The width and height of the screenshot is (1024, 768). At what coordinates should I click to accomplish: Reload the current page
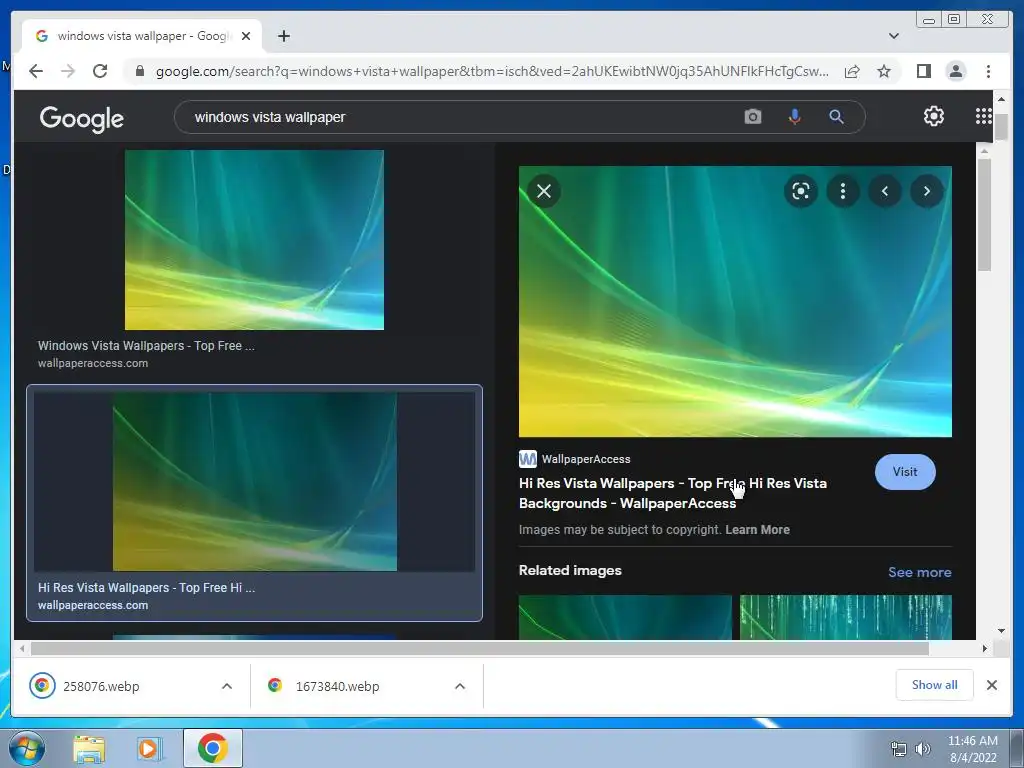click(100, 71)
